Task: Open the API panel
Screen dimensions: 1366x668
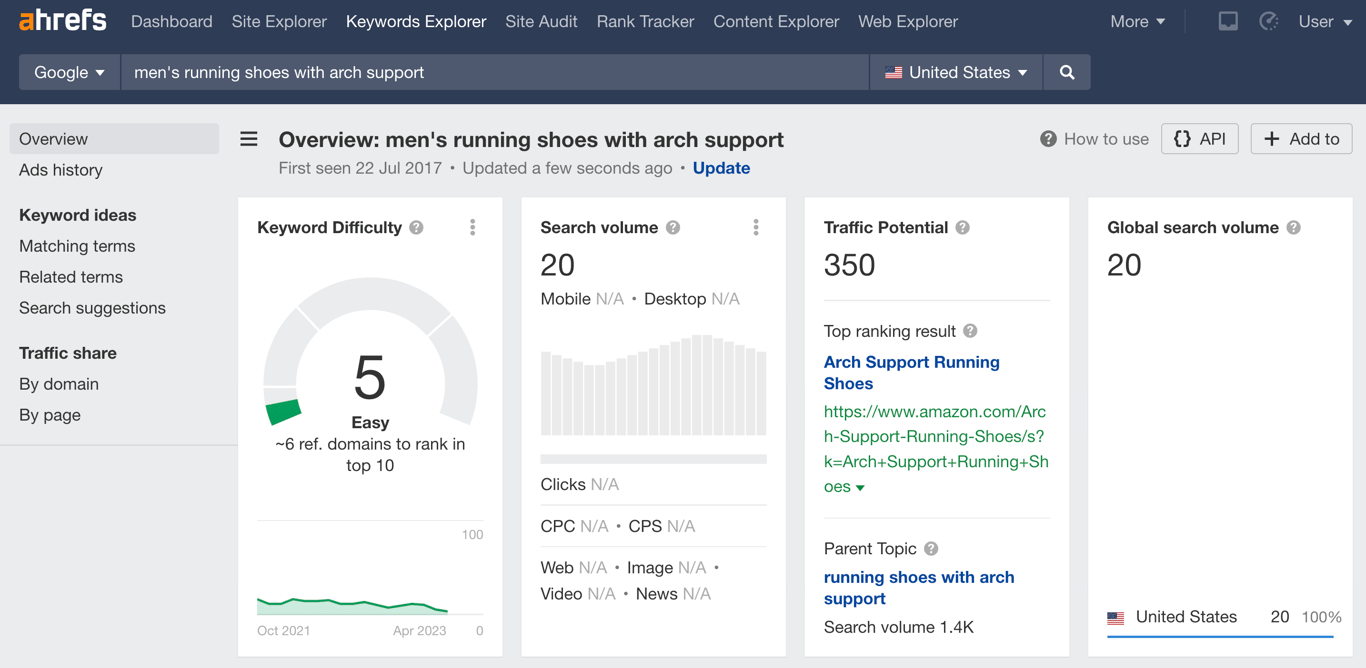Action: coord(1199,138)
